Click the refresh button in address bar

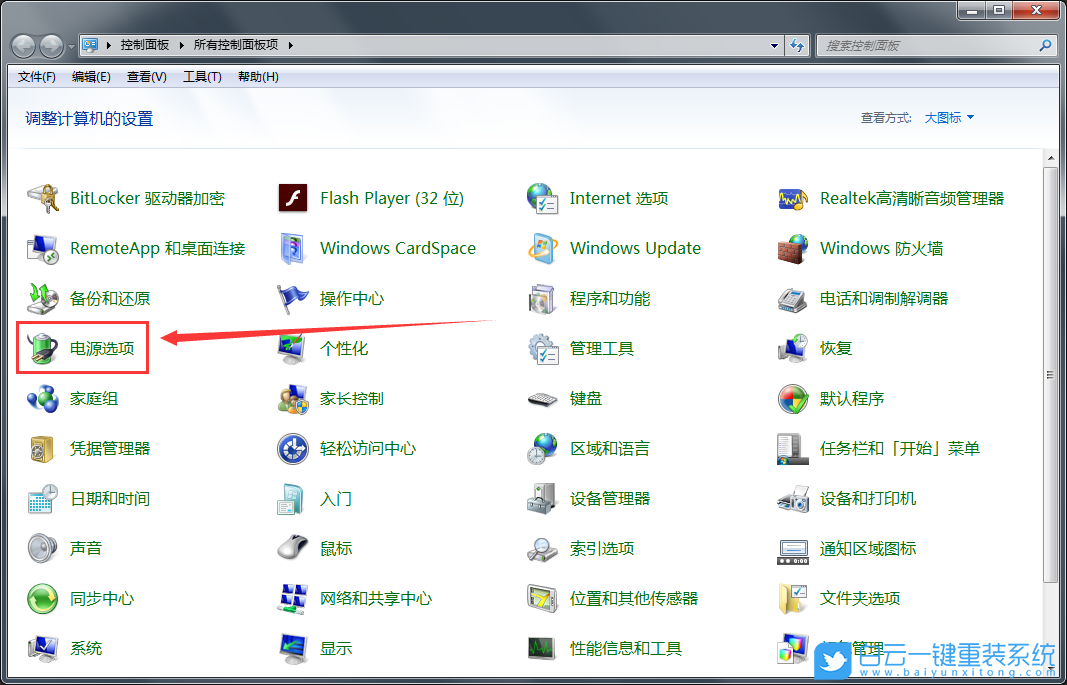click(x=797, y=44)
